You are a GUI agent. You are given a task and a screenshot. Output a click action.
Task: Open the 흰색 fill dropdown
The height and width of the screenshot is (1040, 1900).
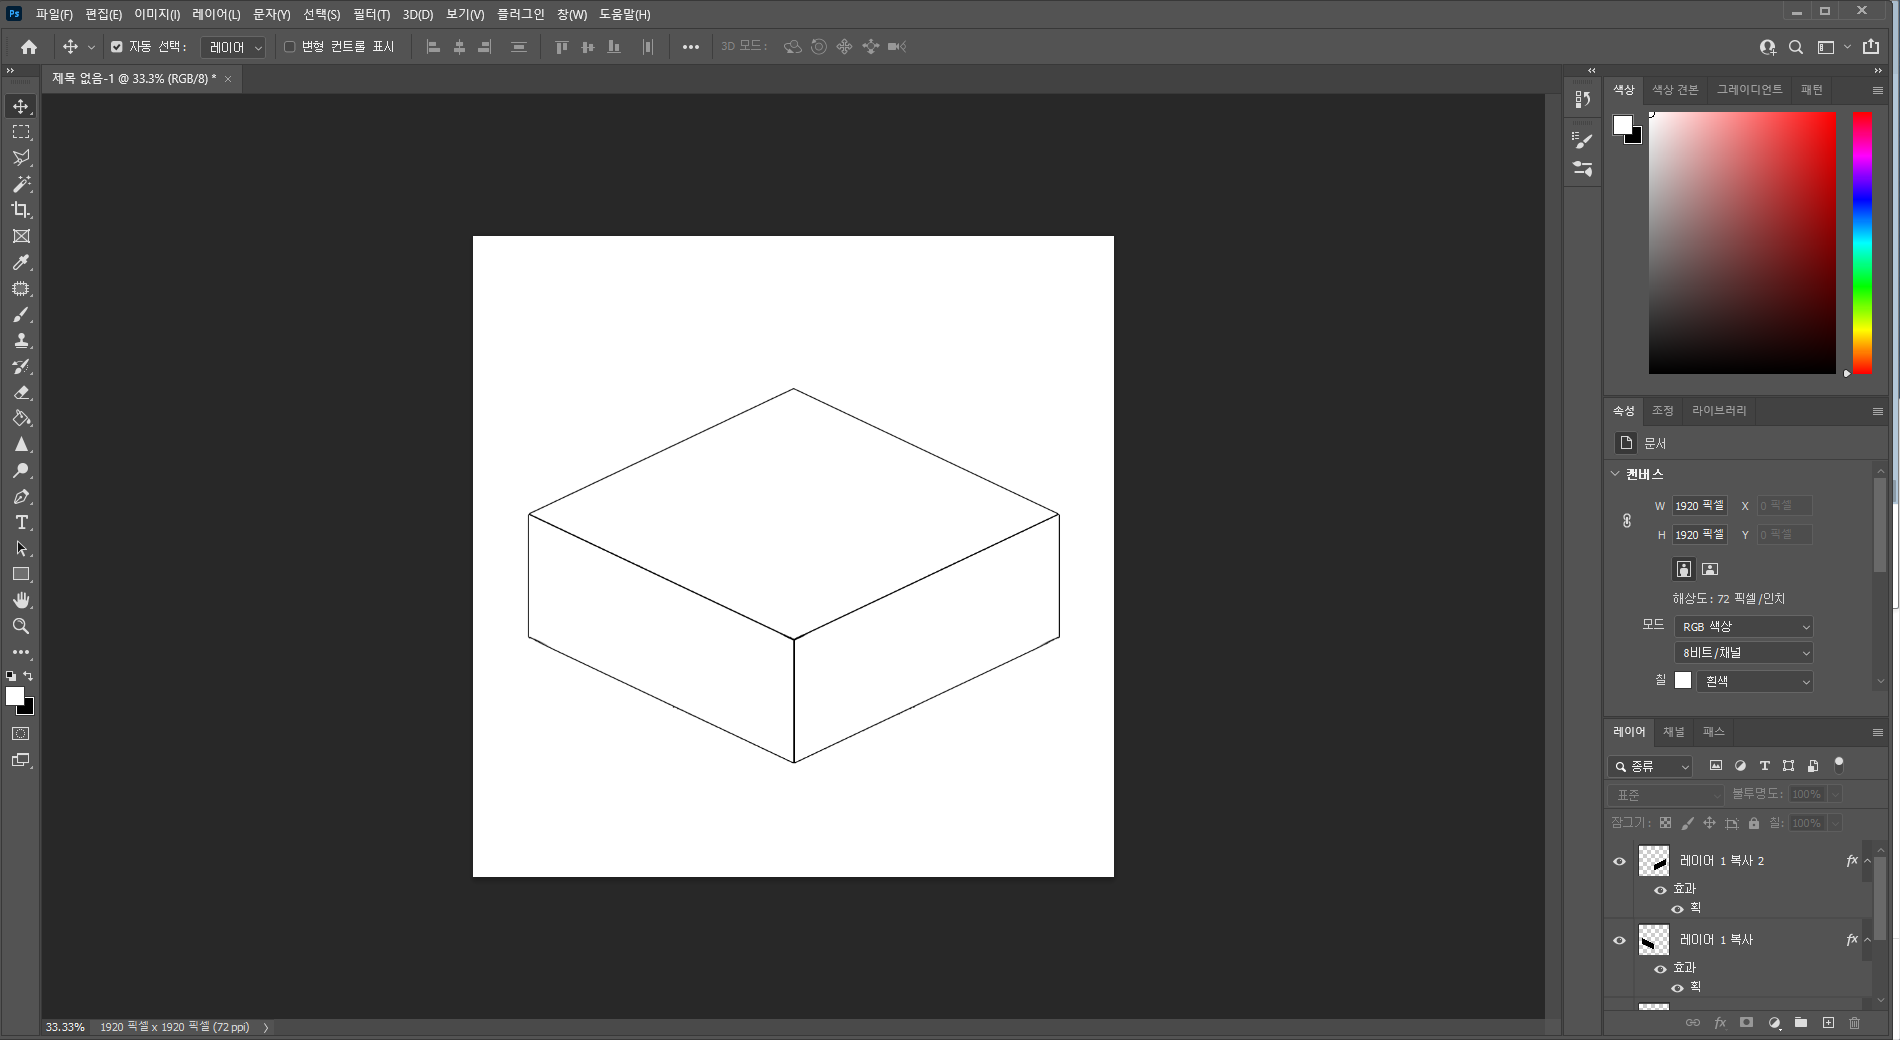tap(1755, 681)
